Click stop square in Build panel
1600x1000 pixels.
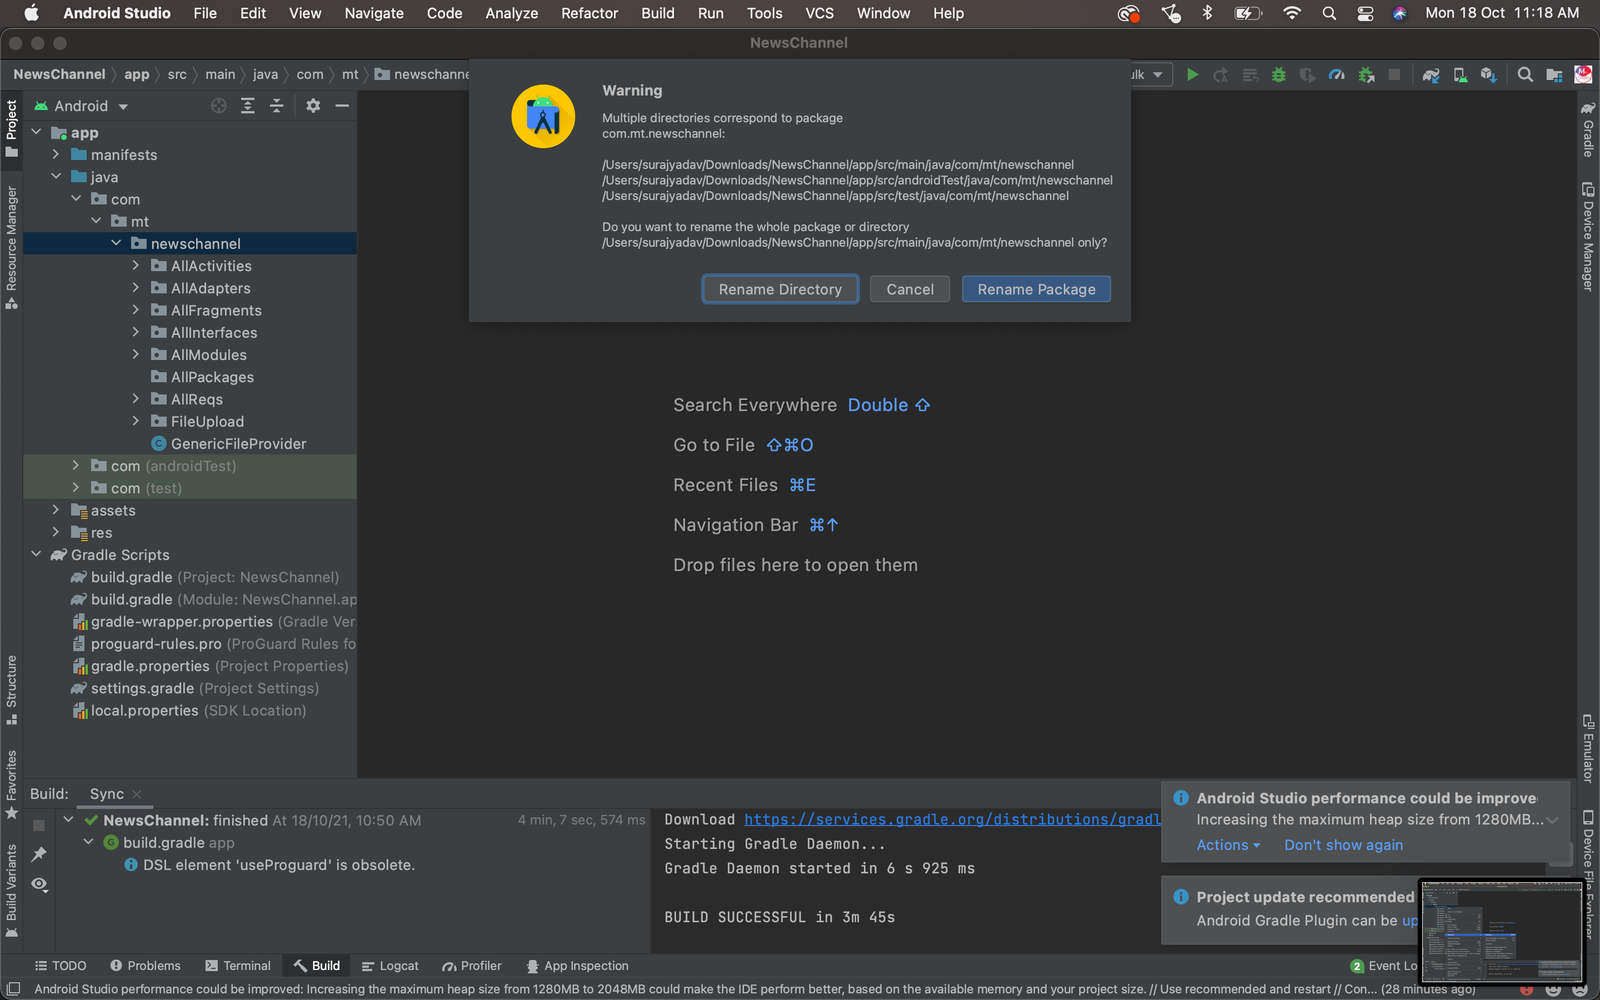coord(39,826)
